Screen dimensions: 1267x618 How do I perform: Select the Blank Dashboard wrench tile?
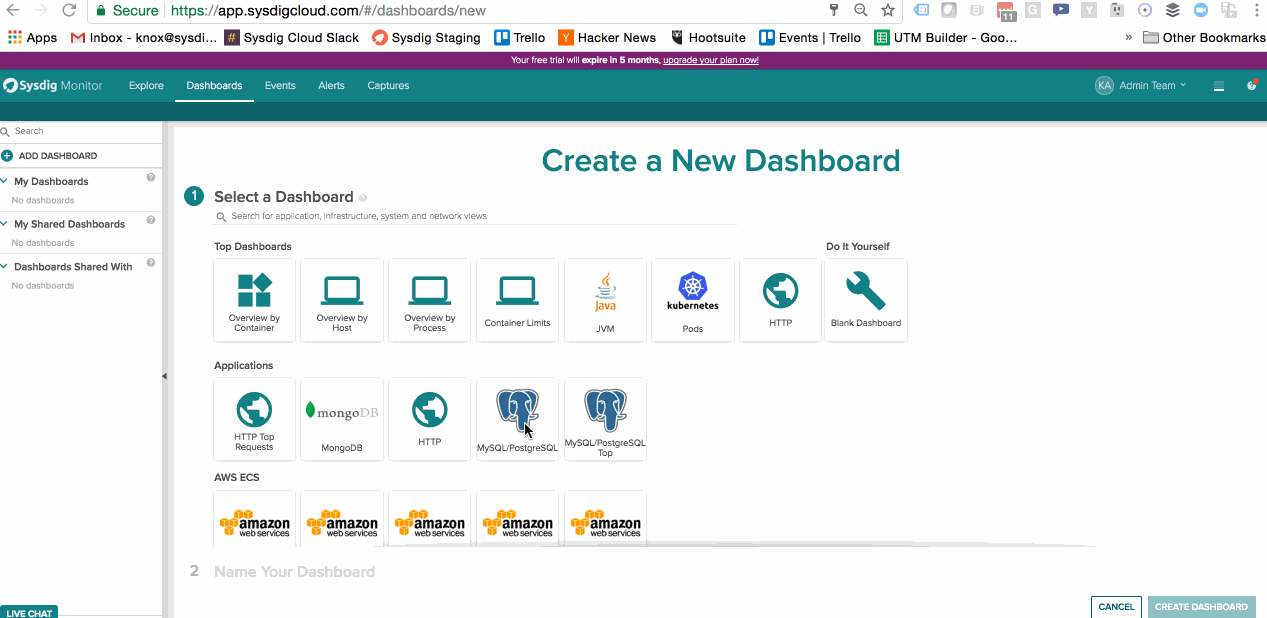(866, 300)
